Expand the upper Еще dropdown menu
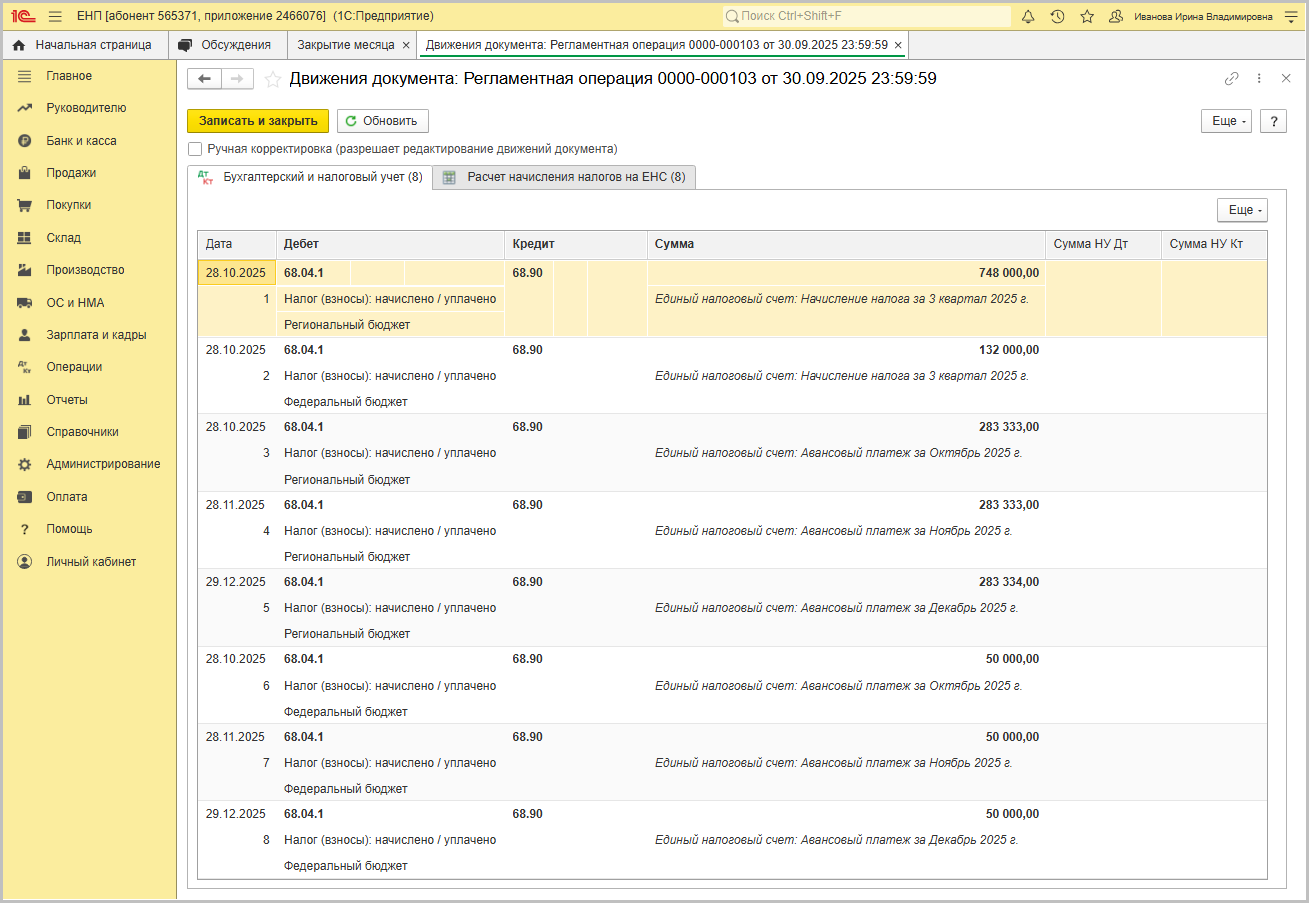 coord(1226,121)
